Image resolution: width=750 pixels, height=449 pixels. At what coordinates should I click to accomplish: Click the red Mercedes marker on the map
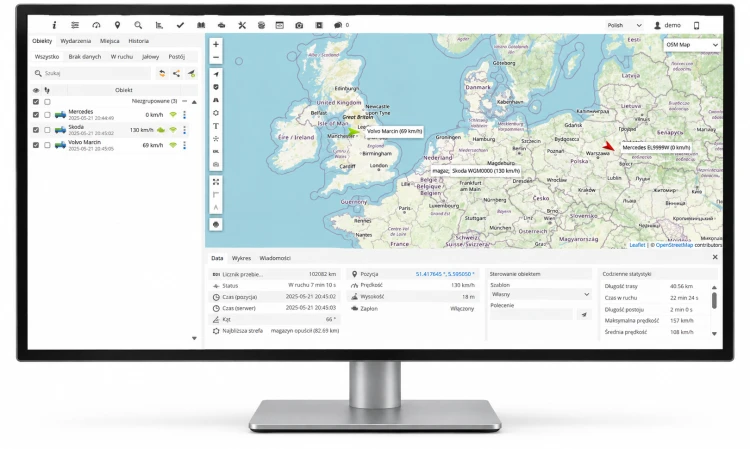(608, 146)
